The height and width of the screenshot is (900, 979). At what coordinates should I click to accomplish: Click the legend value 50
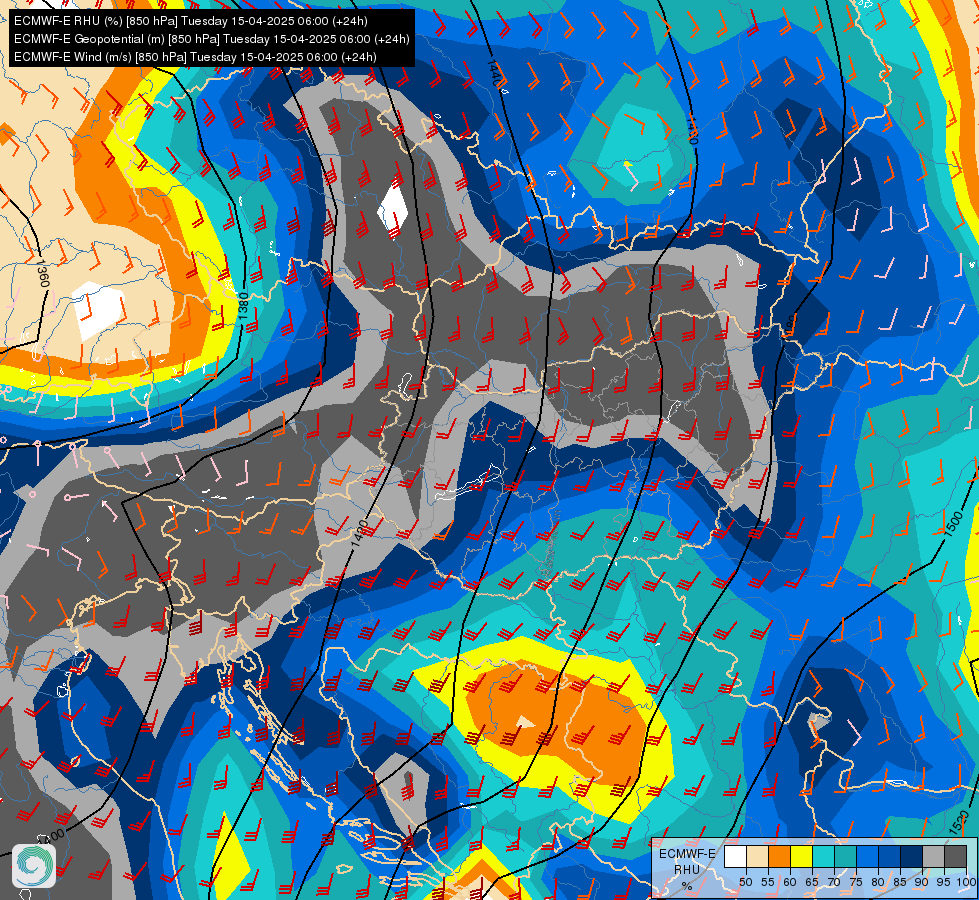(746, 882)
